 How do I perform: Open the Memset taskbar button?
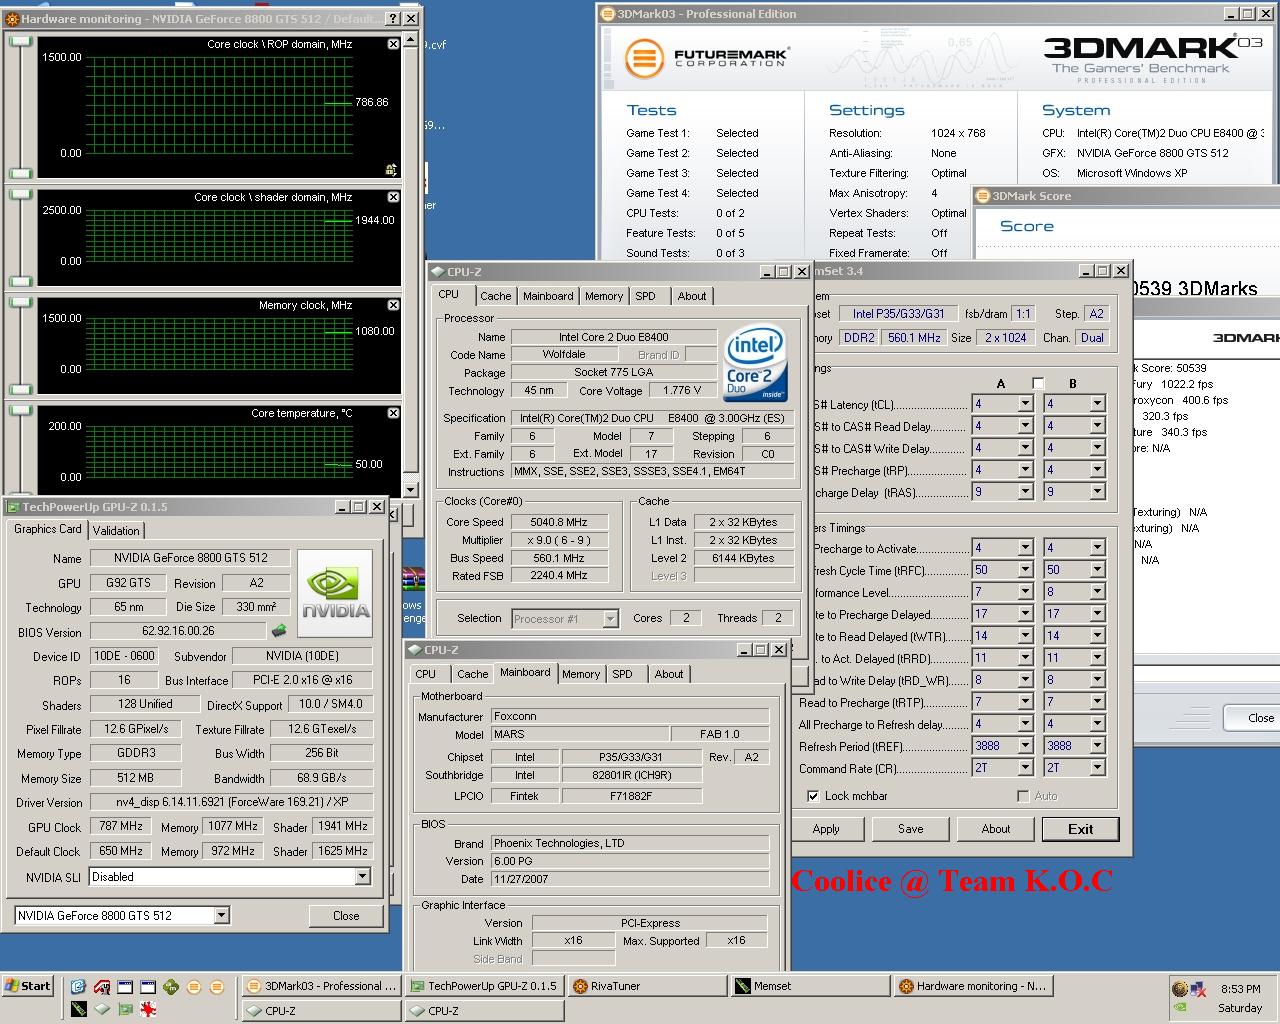[x=809, y=986]
